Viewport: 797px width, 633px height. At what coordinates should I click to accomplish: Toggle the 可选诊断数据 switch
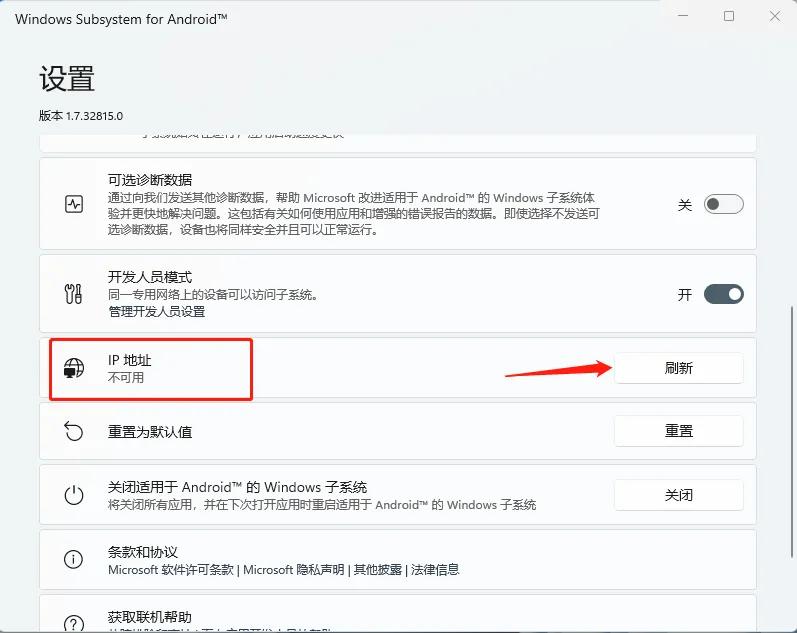coord(723,204)
